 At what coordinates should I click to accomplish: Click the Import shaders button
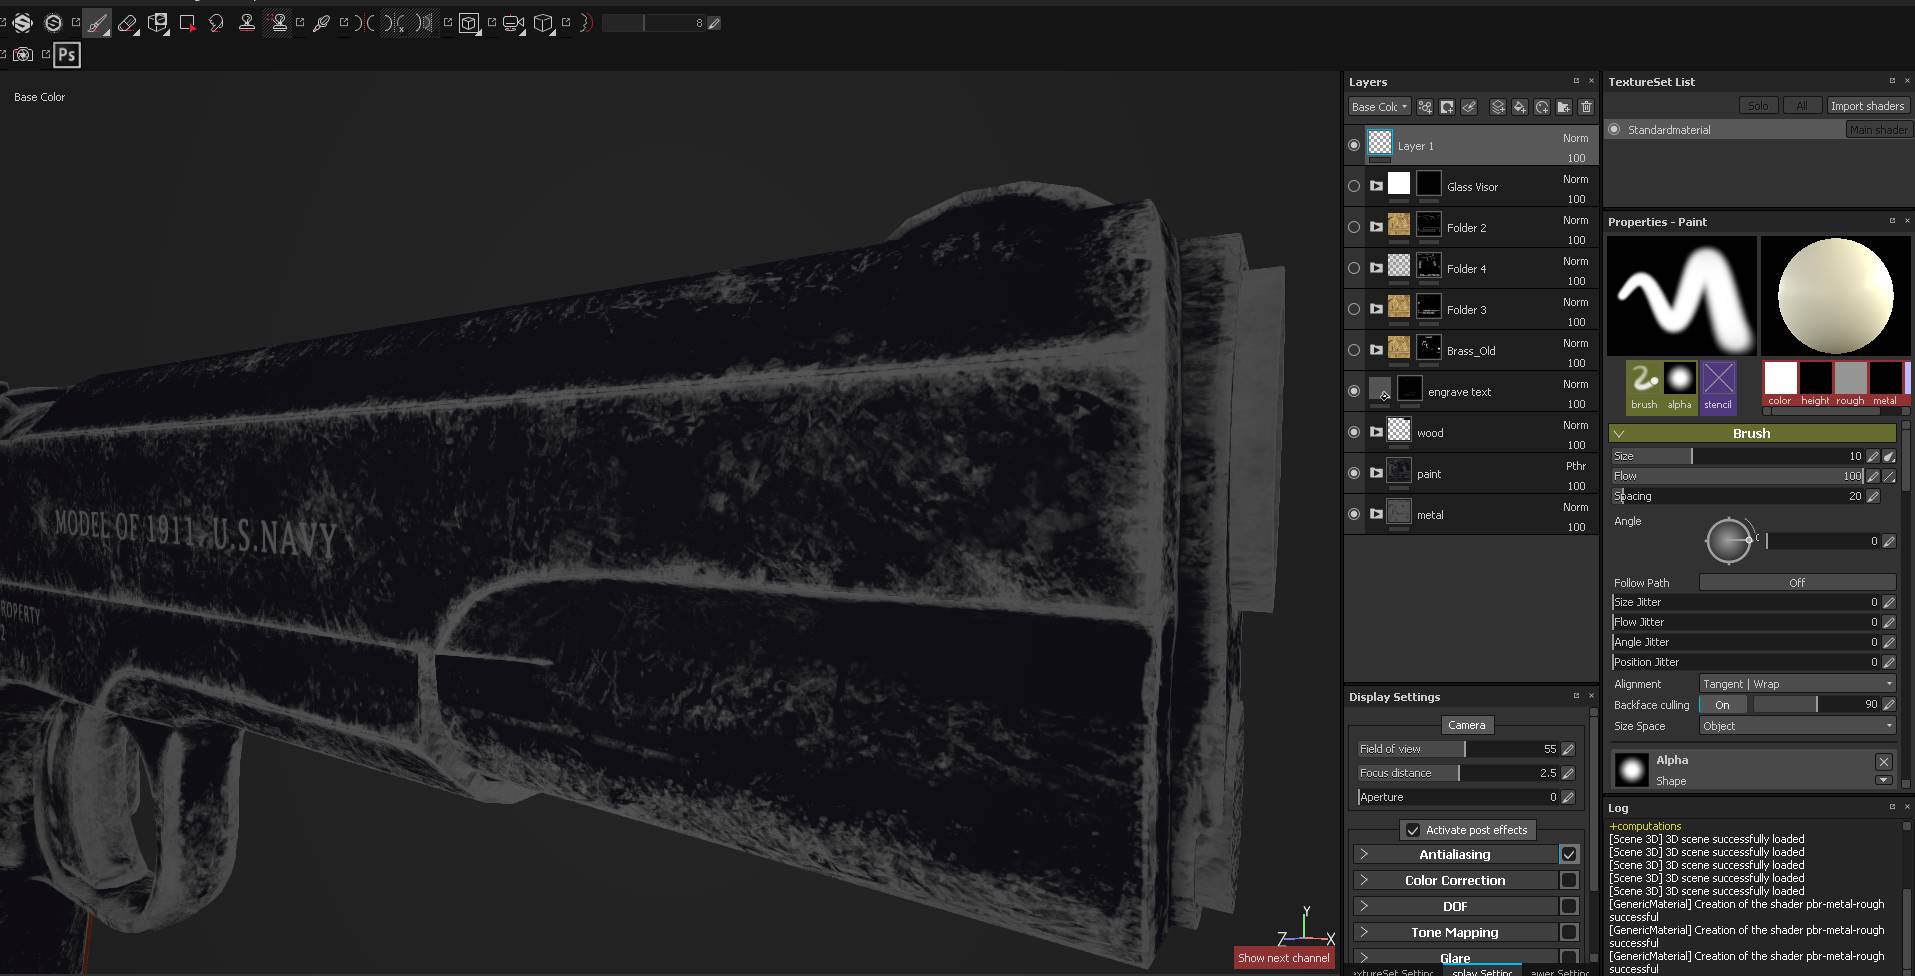[1866, 105]
